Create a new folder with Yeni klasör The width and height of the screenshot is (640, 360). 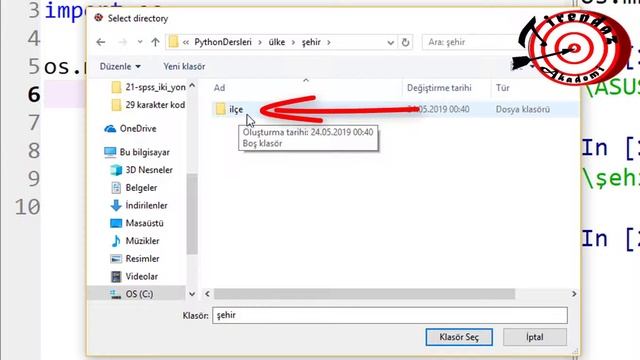184,66
